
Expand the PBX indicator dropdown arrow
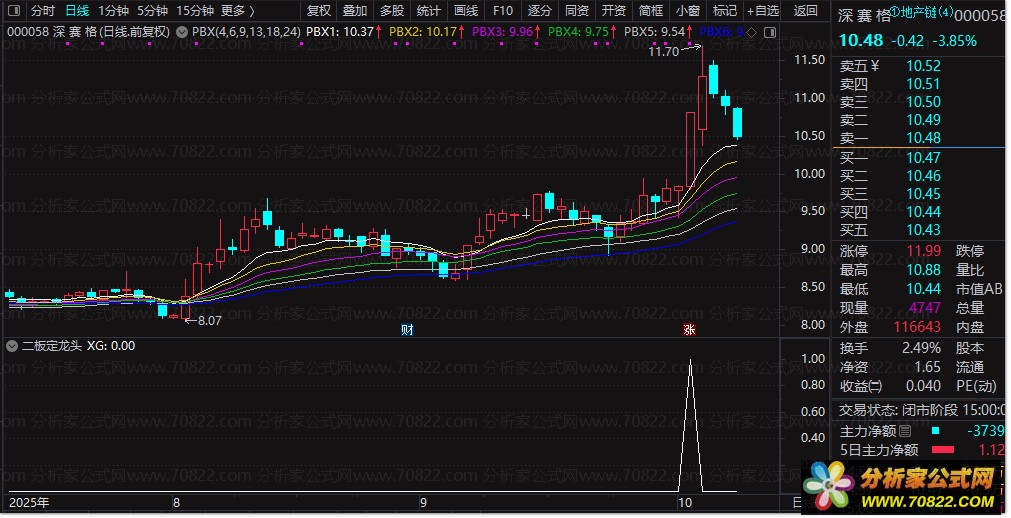[181, 31]
